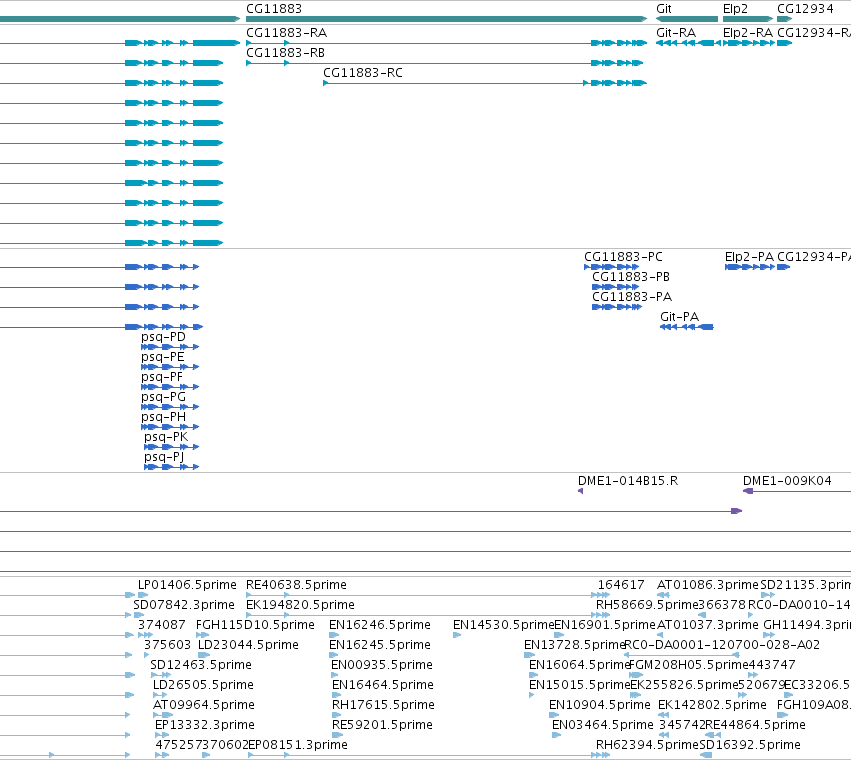Click the LD26505.5prime EST label
851x760 pixels.
click(x=204, y=686)
